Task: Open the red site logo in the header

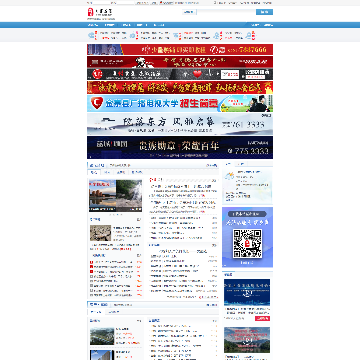Action: pos(100,13)
